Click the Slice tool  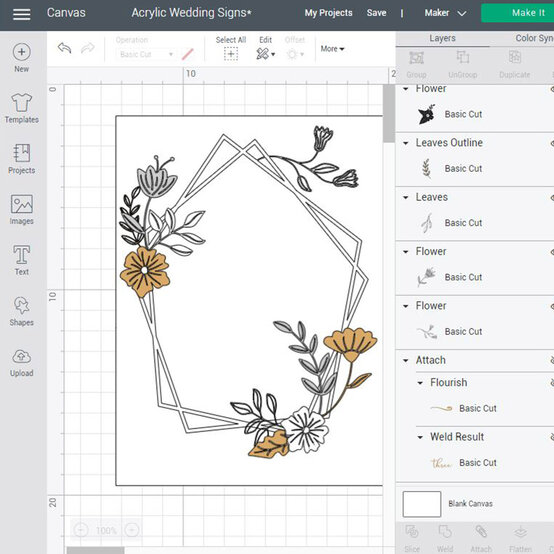412,538
